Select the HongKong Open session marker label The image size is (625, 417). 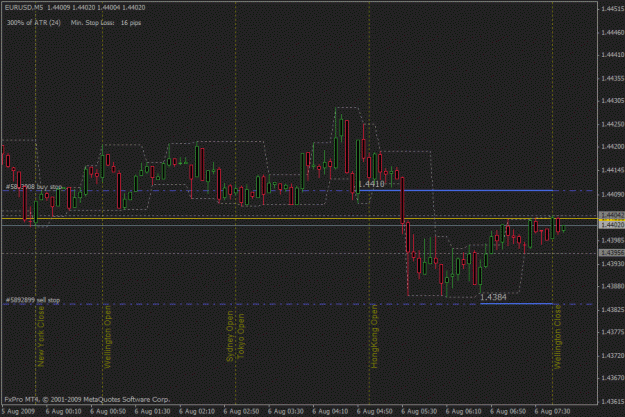(374, 336)
